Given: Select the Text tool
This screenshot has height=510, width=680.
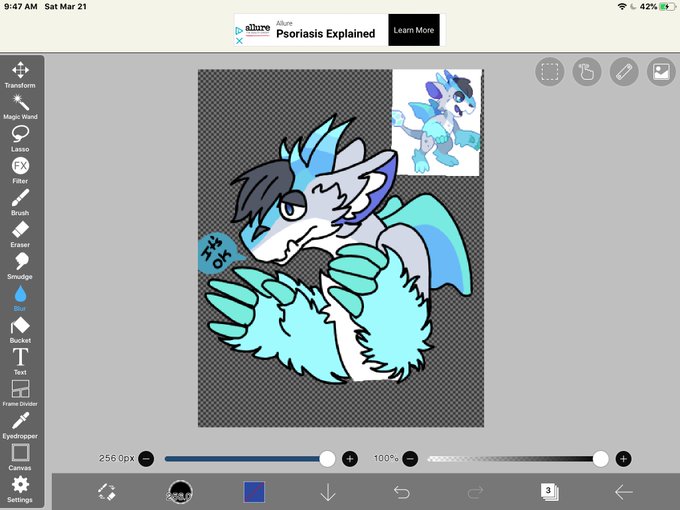Looking at the screenshot, I should pyautogui.click(x=20, y=362).
